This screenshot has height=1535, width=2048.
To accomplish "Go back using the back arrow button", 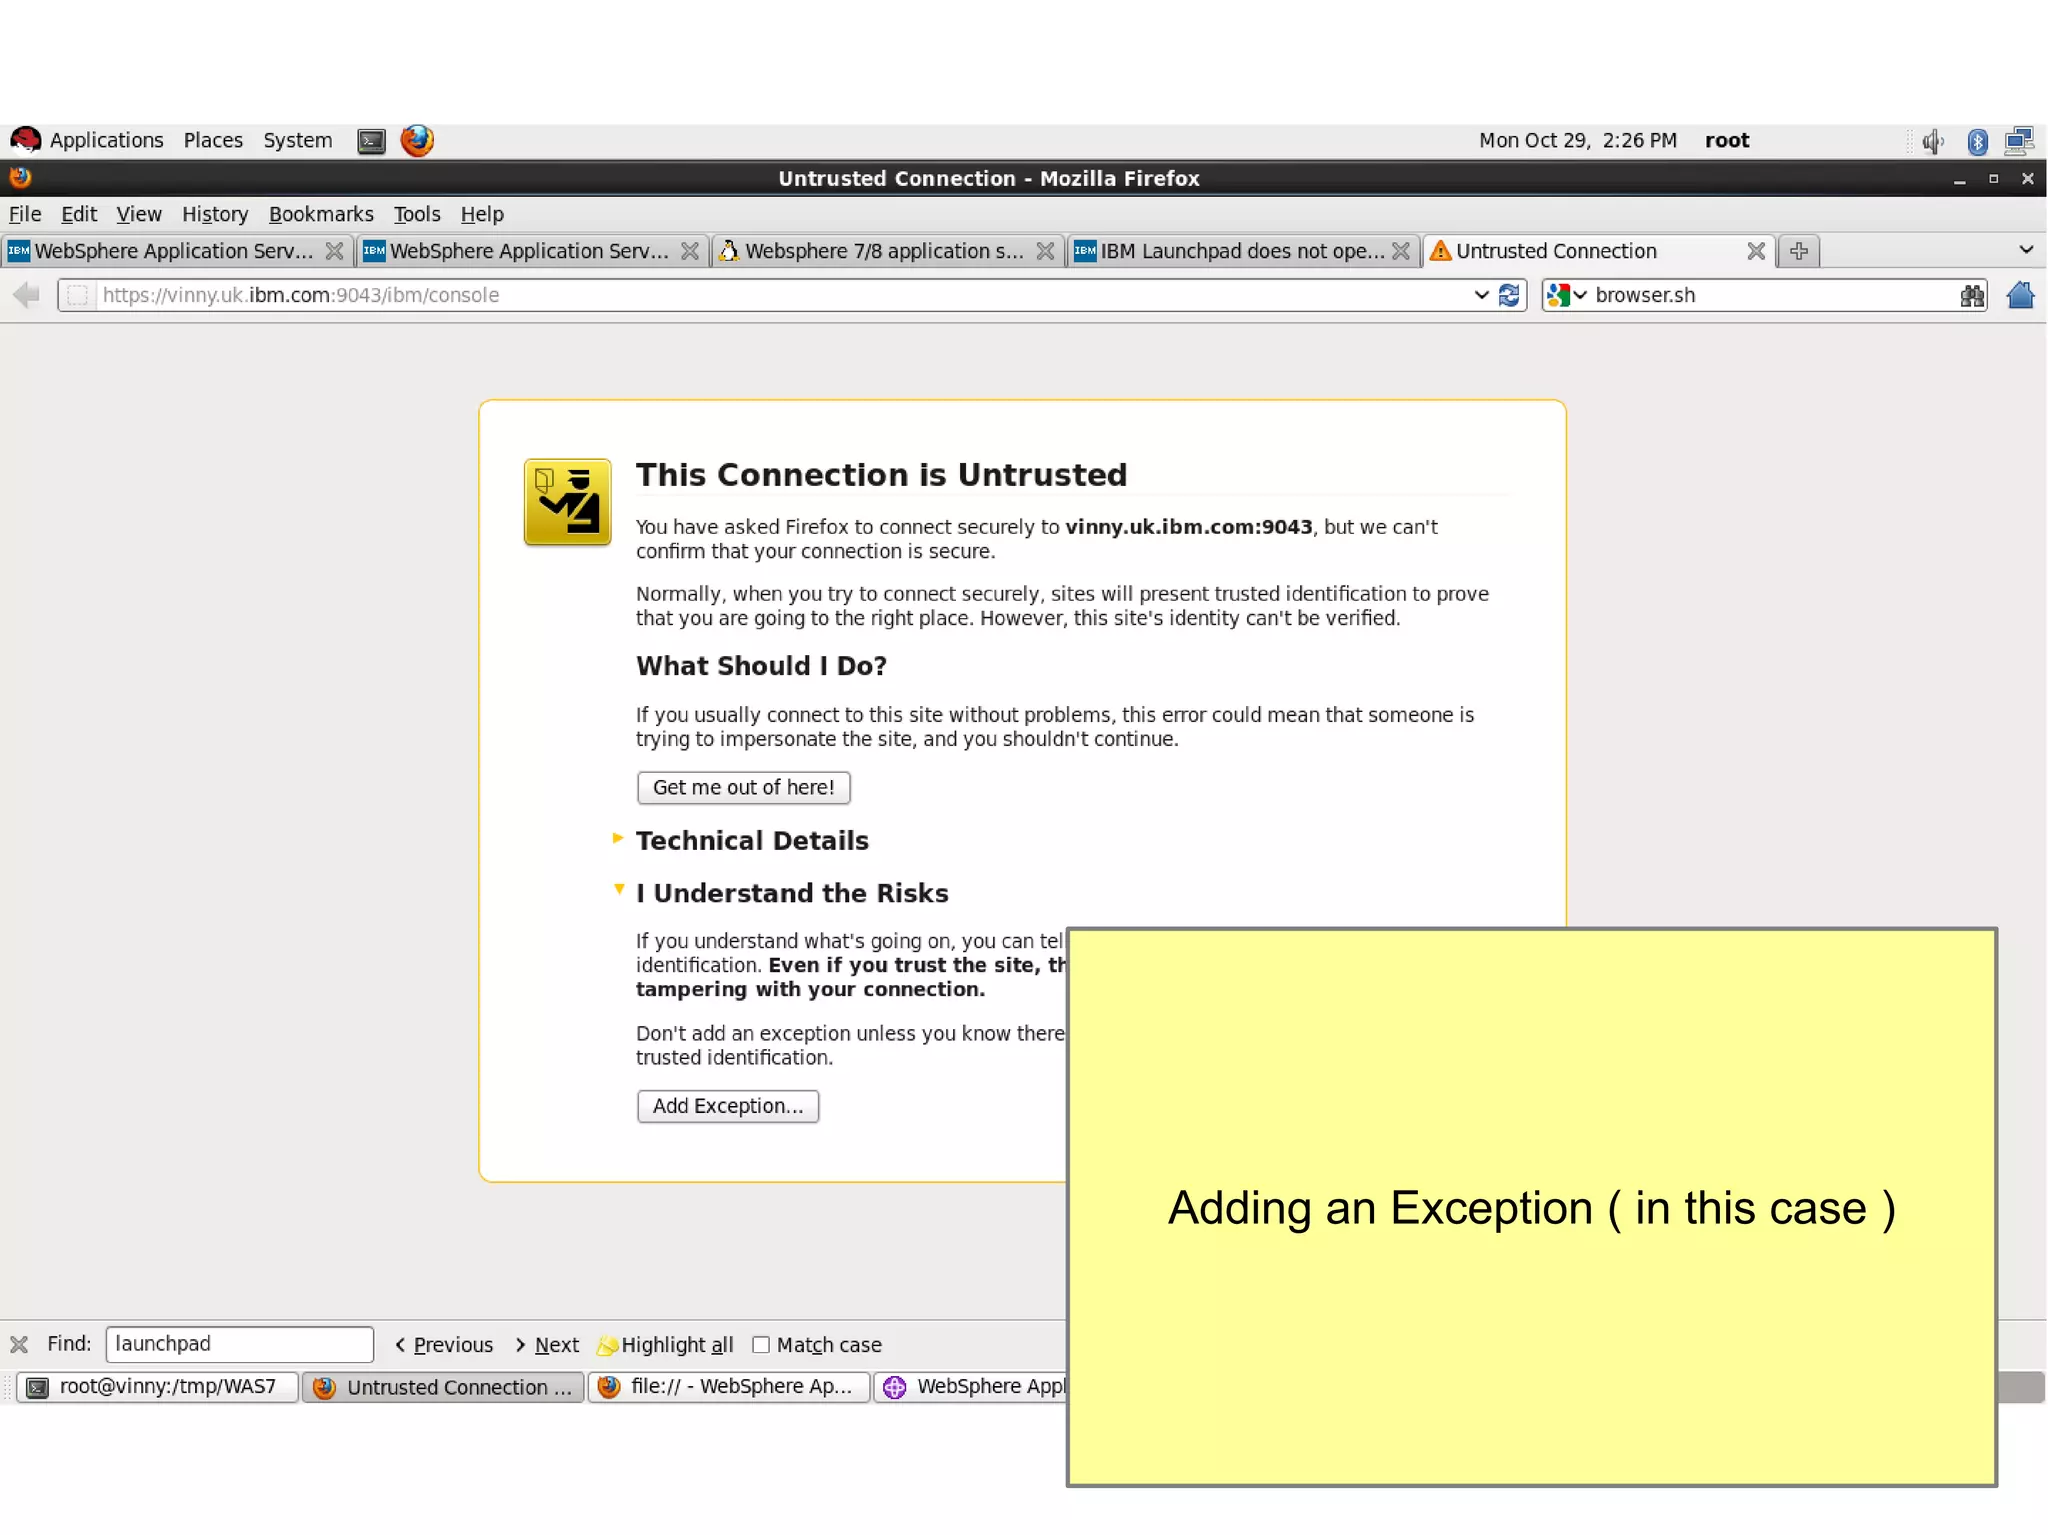I will point(26,295).
